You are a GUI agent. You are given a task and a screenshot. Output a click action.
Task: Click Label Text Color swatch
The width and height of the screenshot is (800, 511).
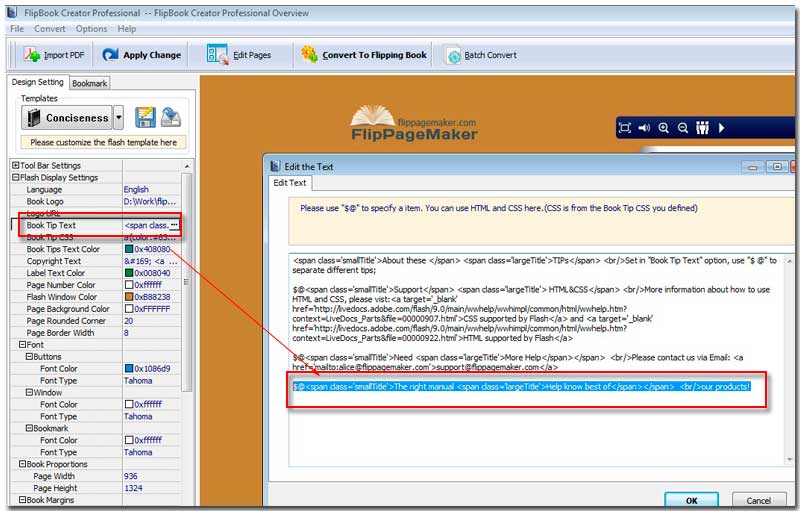[129, 273]
